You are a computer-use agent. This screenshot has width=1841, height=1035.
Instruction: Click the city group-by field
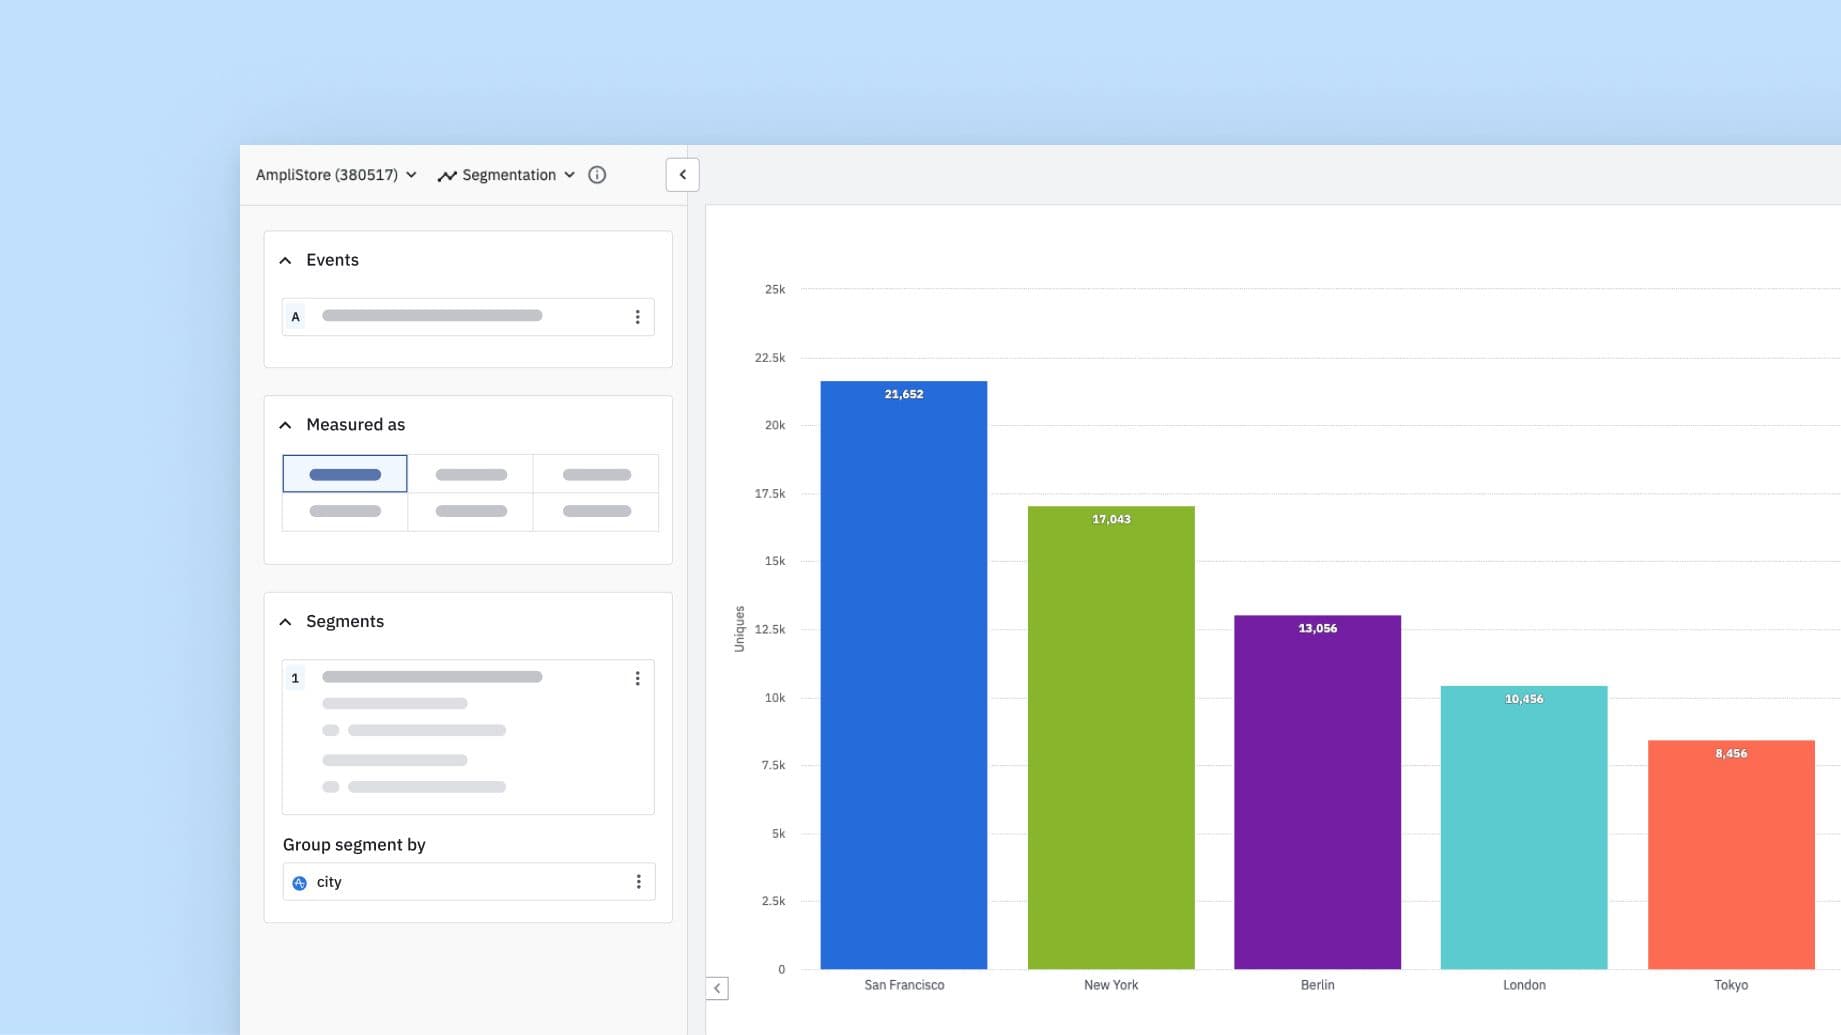tap(460, 882)
